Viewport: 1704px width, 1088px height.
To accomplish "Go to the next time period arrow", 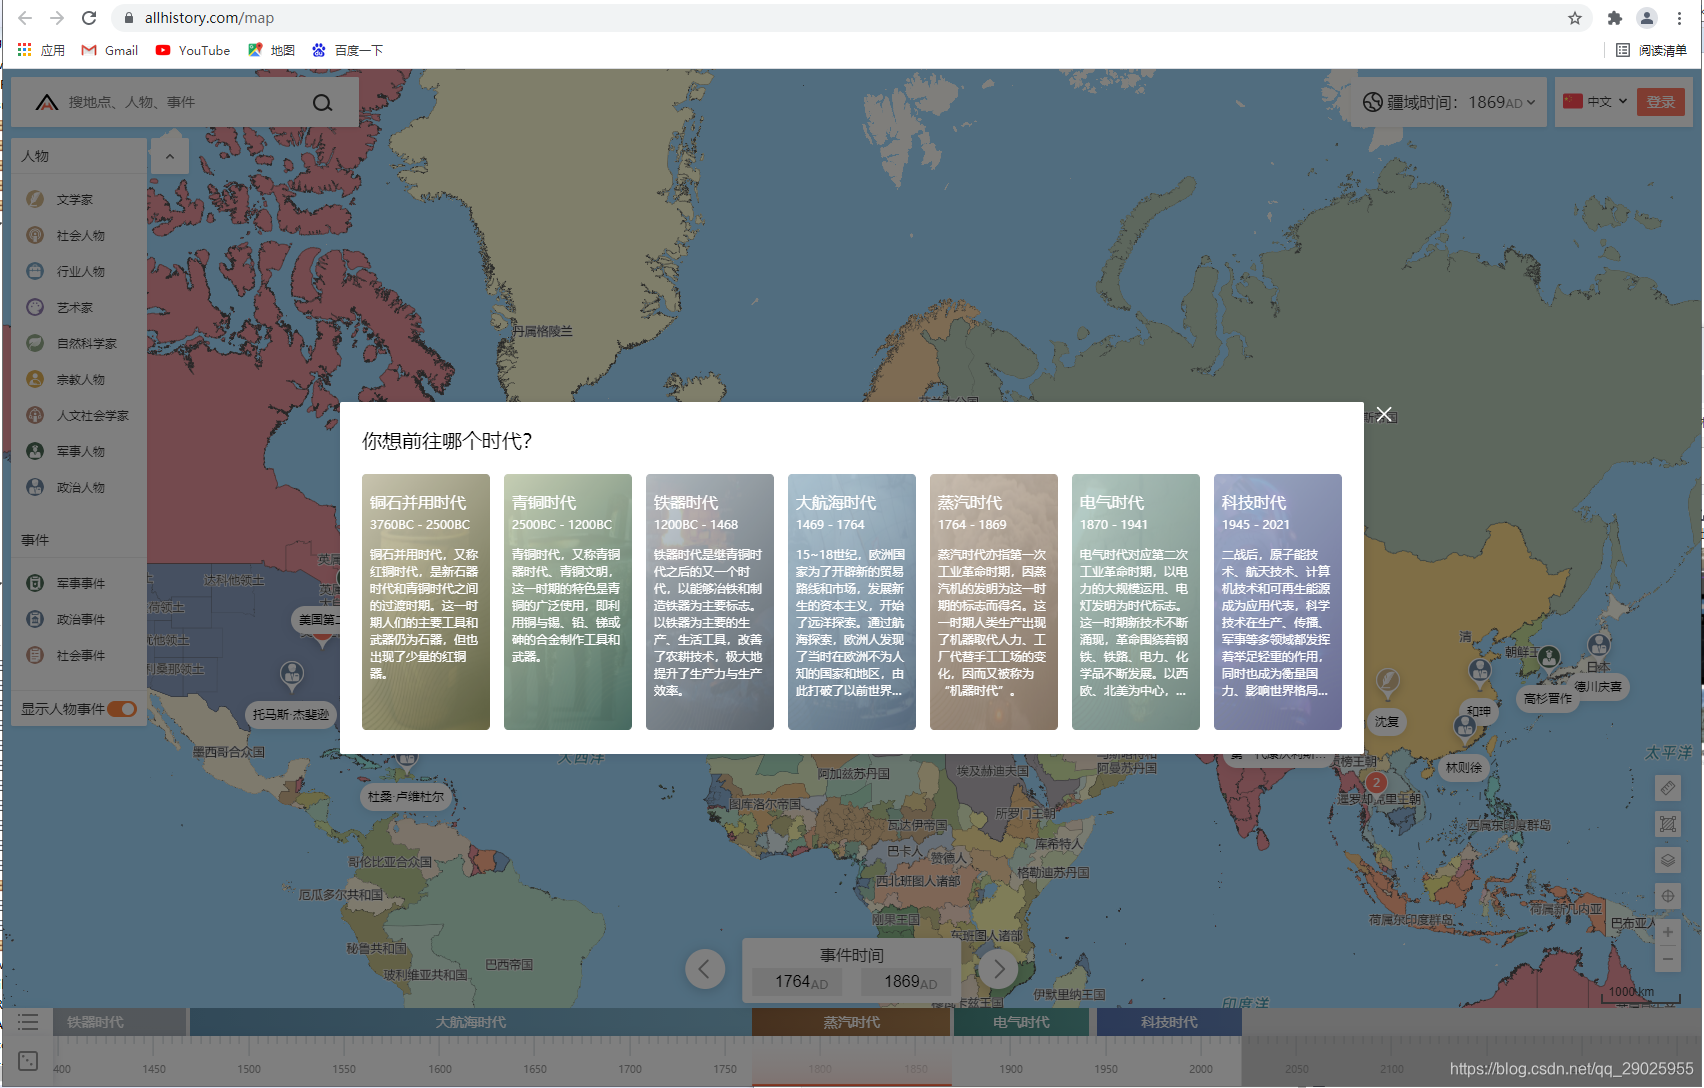I will [998, 969].
